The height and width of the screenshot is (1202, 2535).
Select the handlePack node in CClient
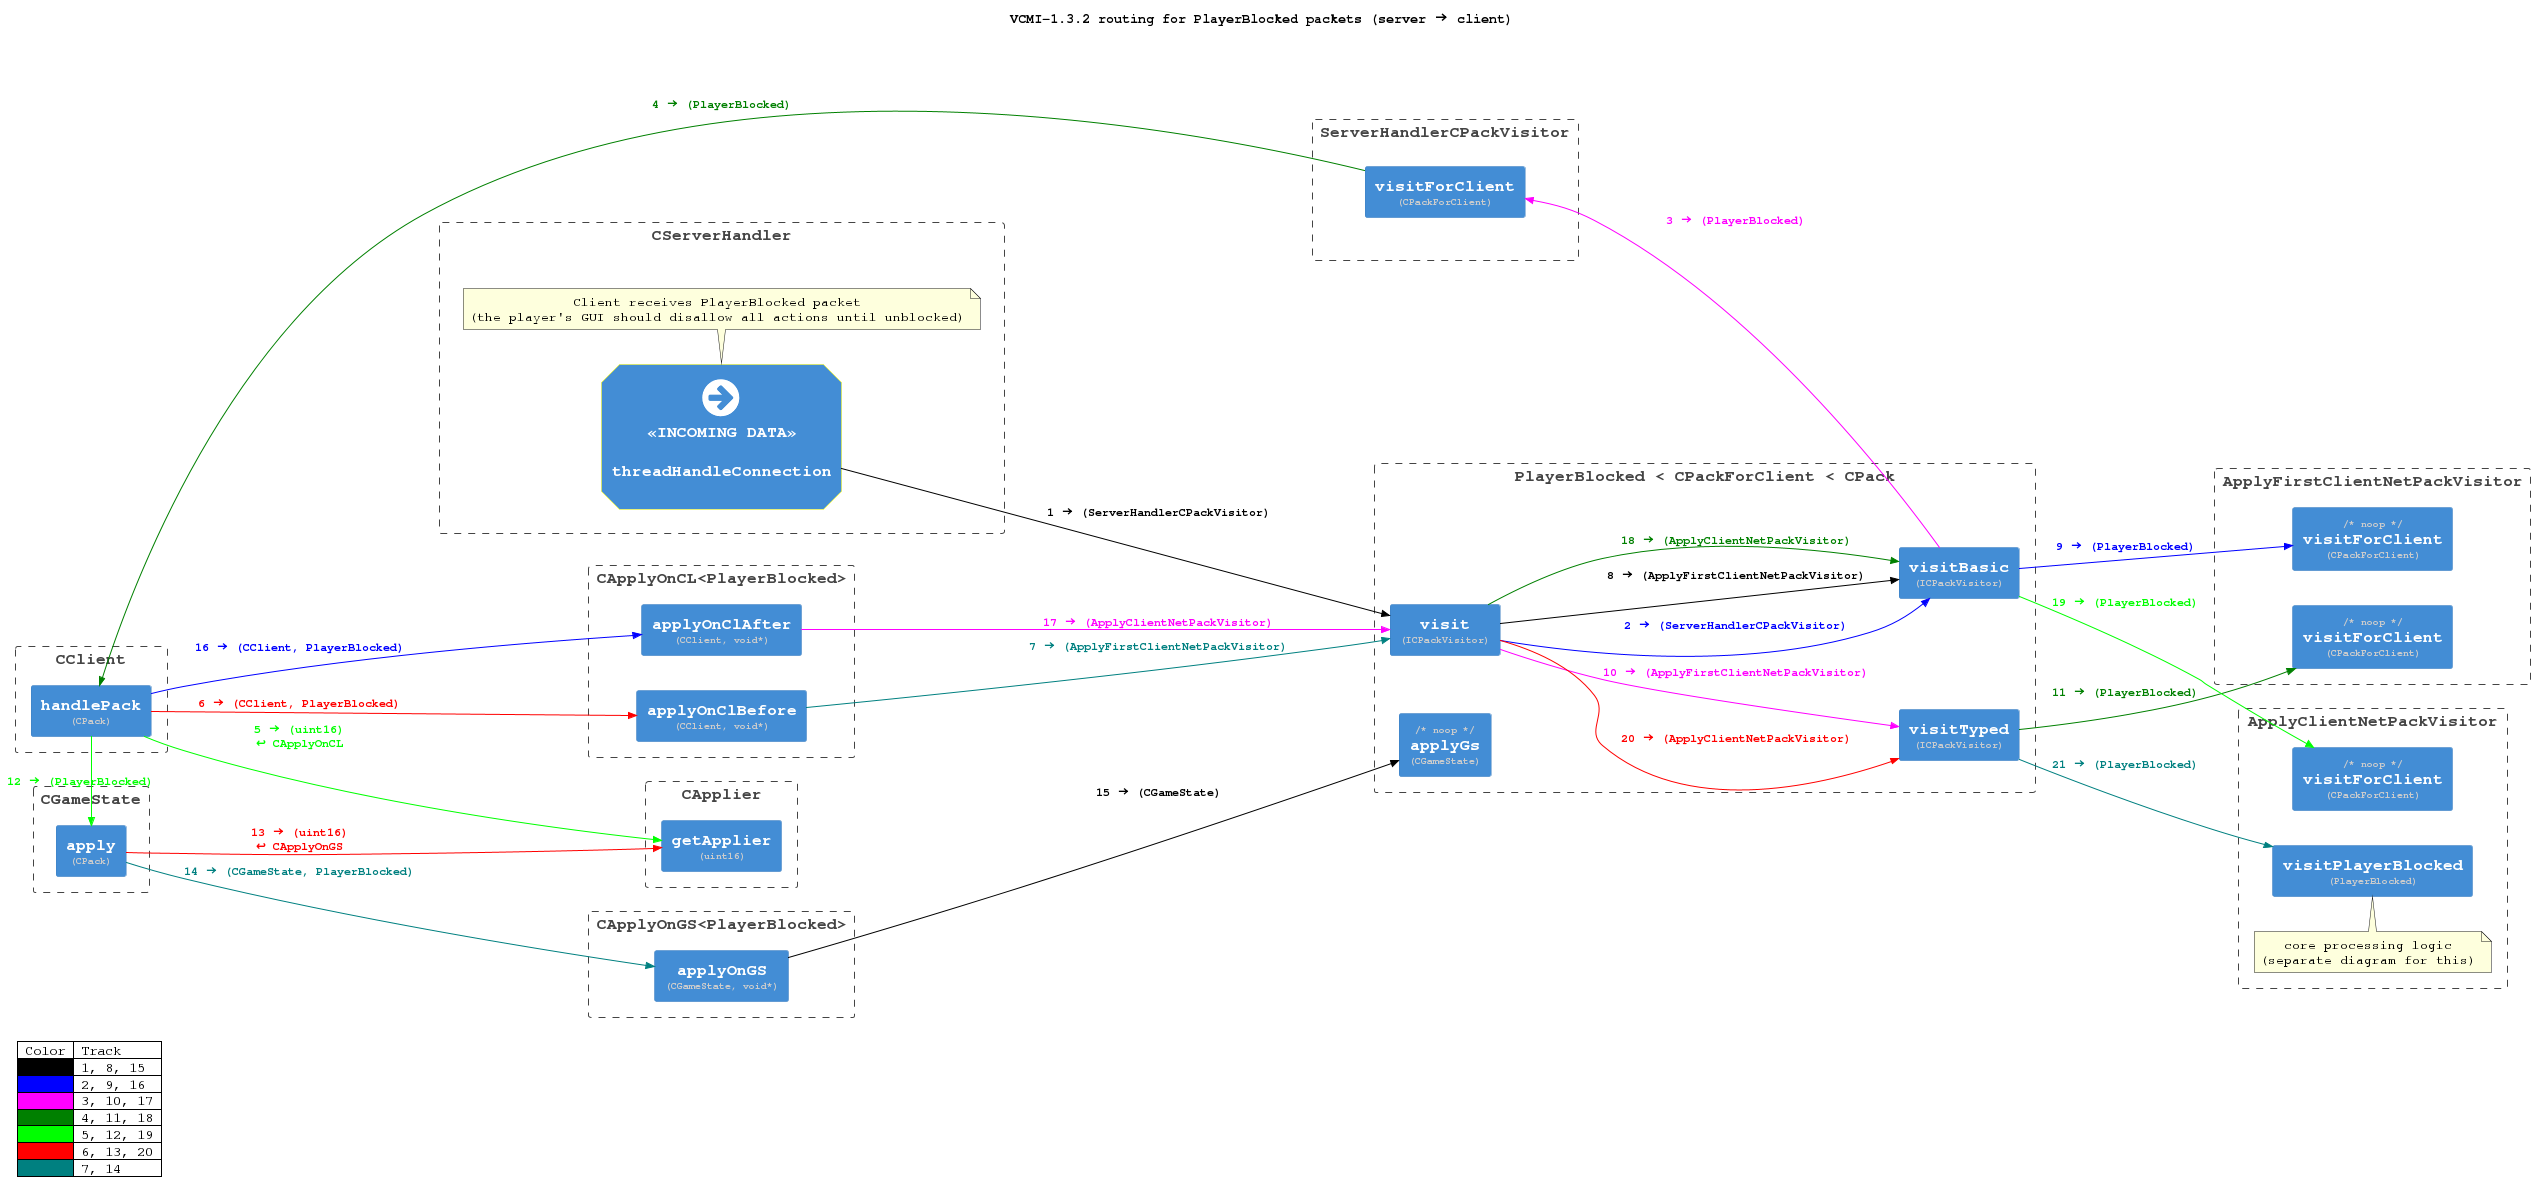click(x=91, y=711)
